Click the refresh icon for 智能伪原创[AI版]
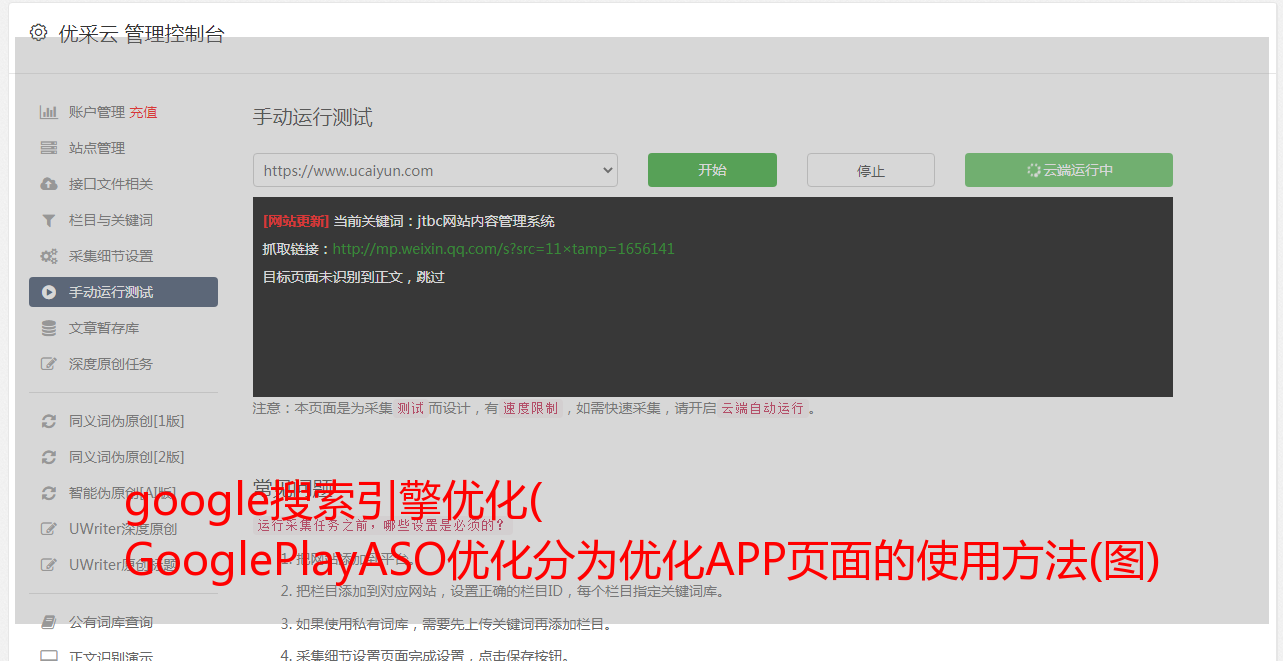1283x661 pixels. [48, 493]
